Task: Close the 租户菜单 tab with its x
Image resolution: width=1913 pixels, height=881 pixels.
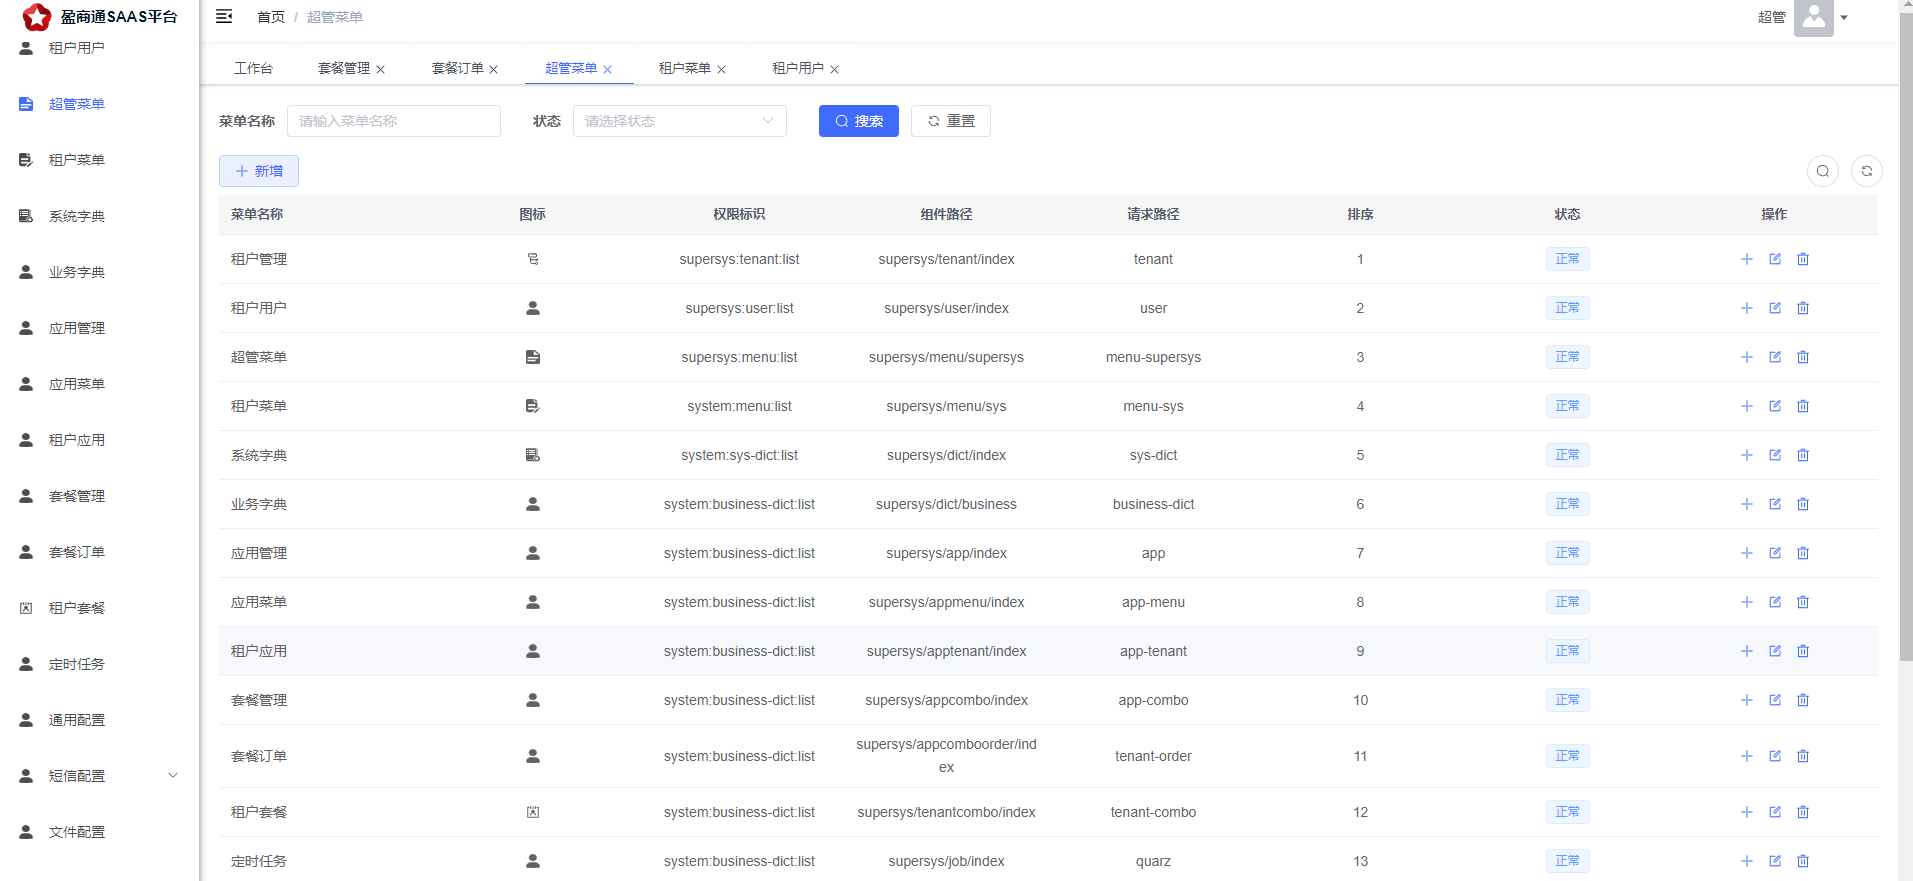Action: [721, 69]
